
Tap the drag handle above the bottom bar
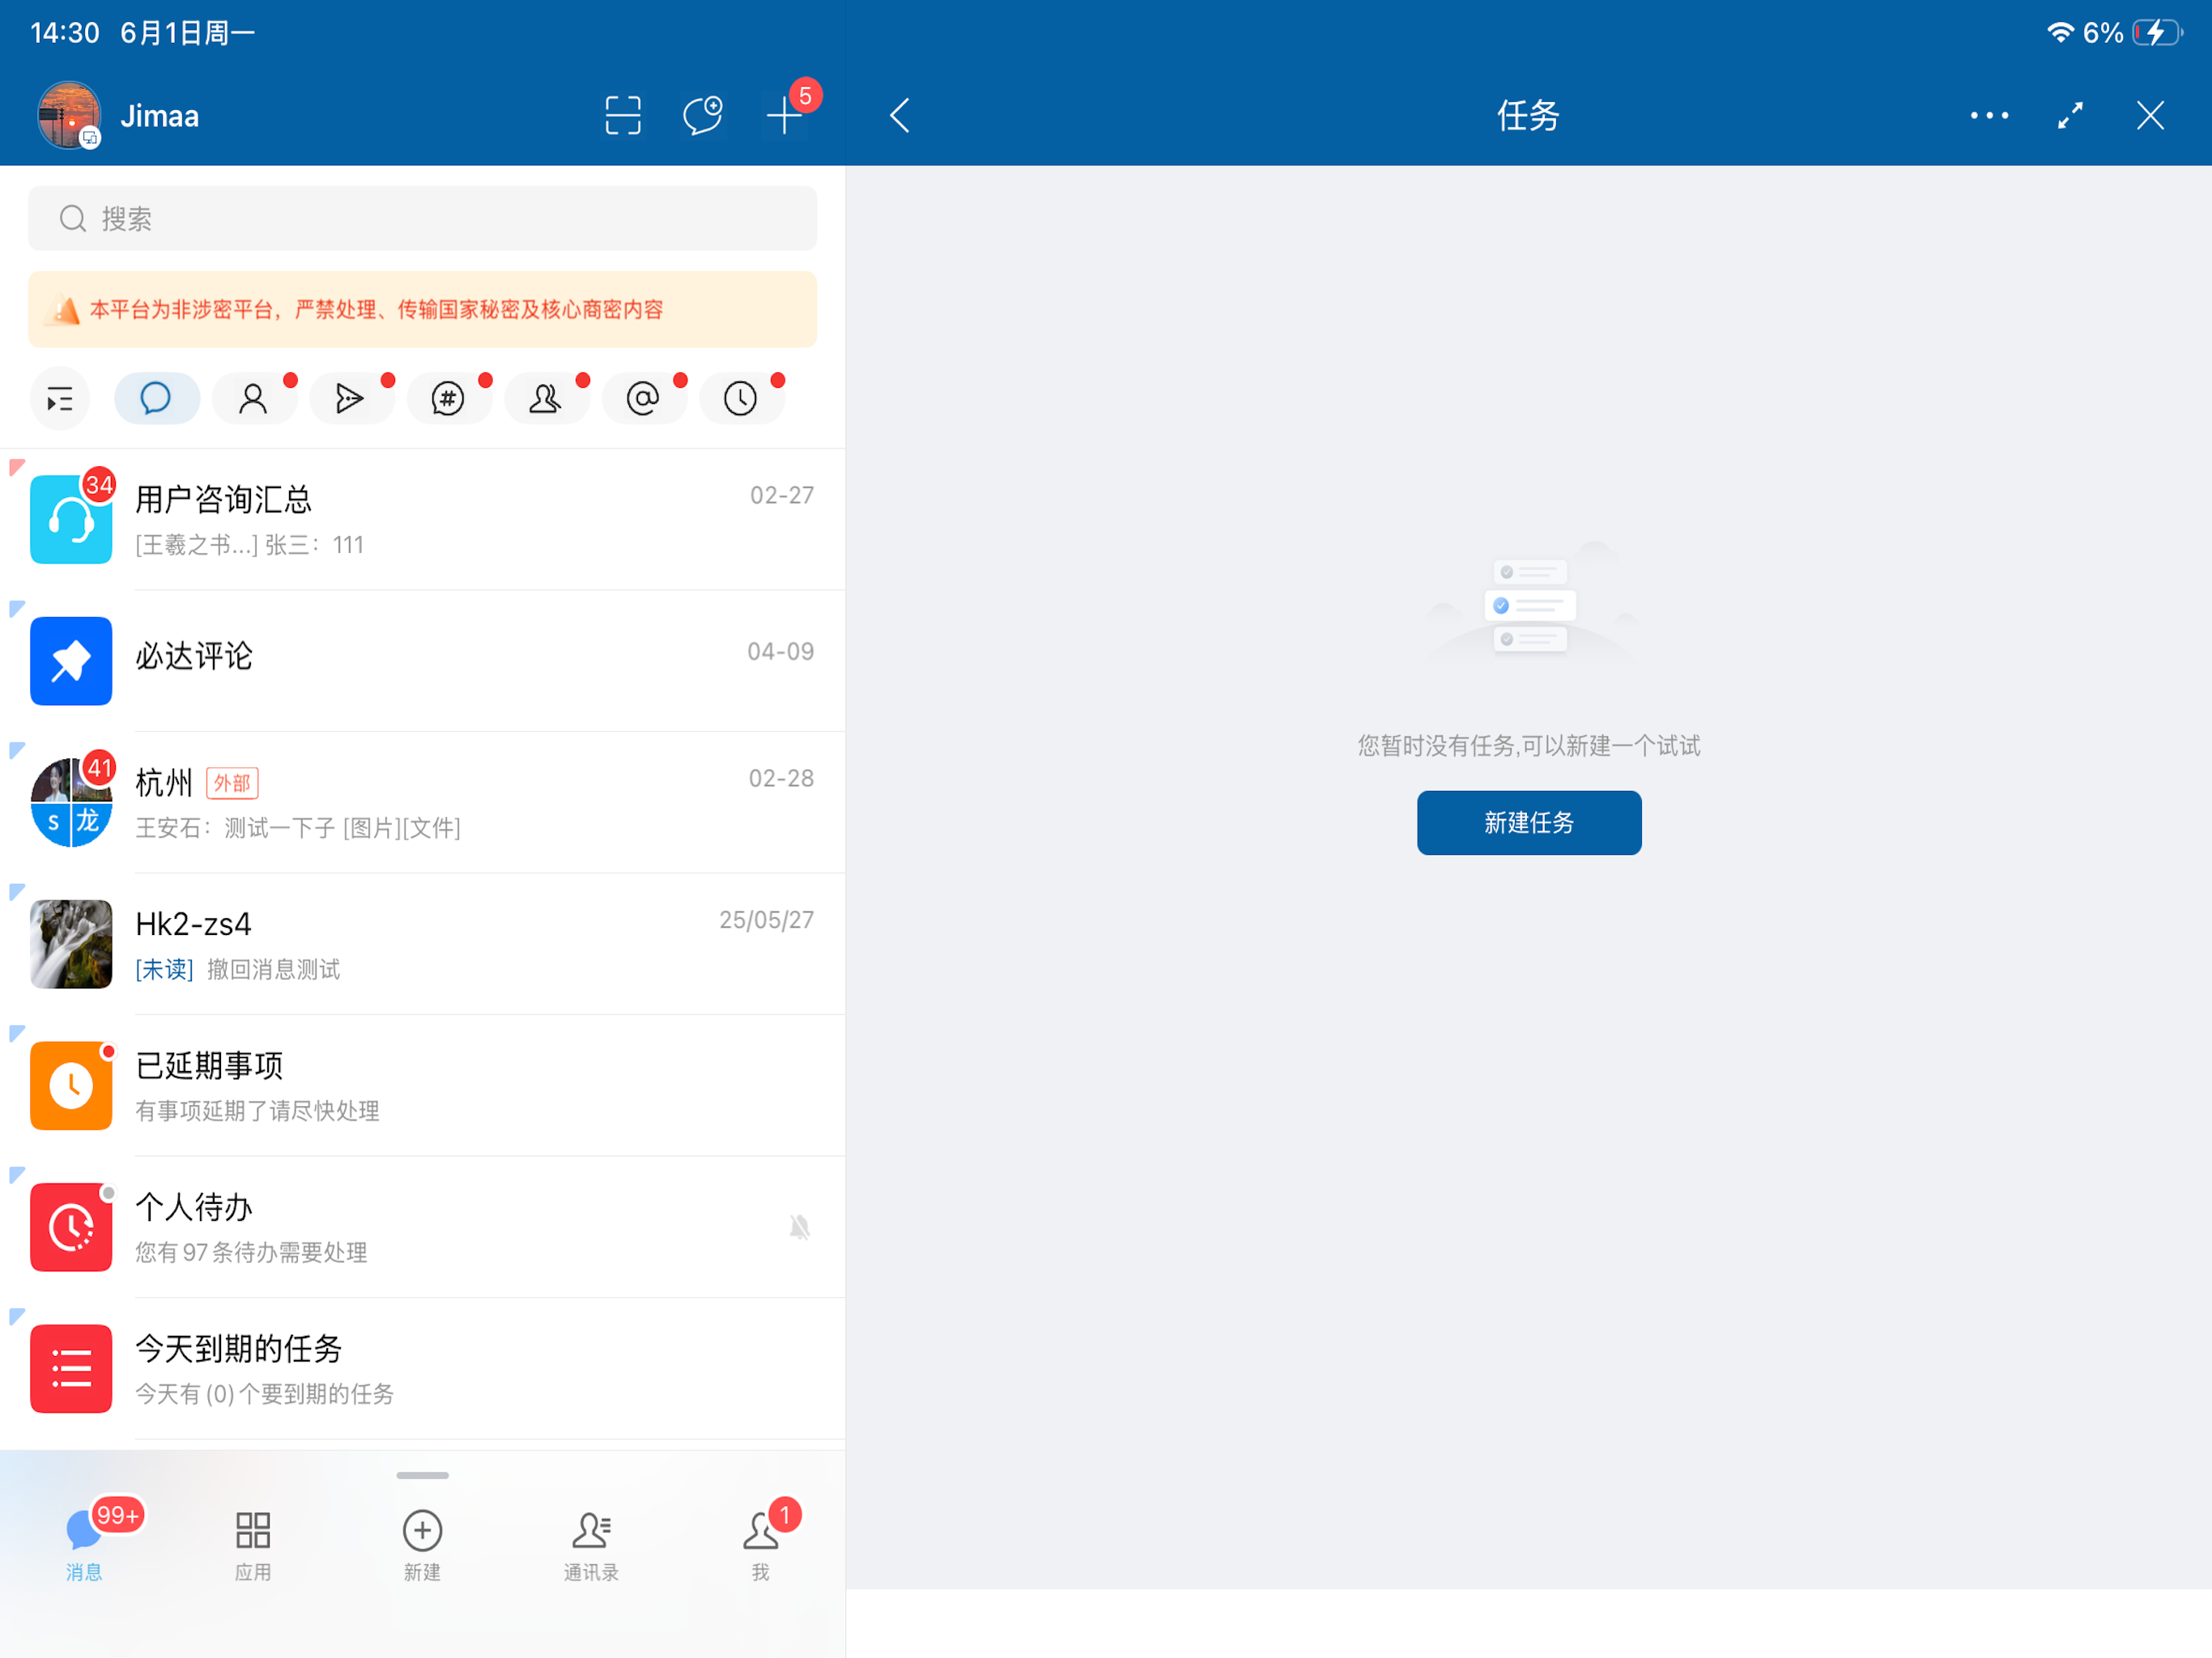click(422, 1475)
